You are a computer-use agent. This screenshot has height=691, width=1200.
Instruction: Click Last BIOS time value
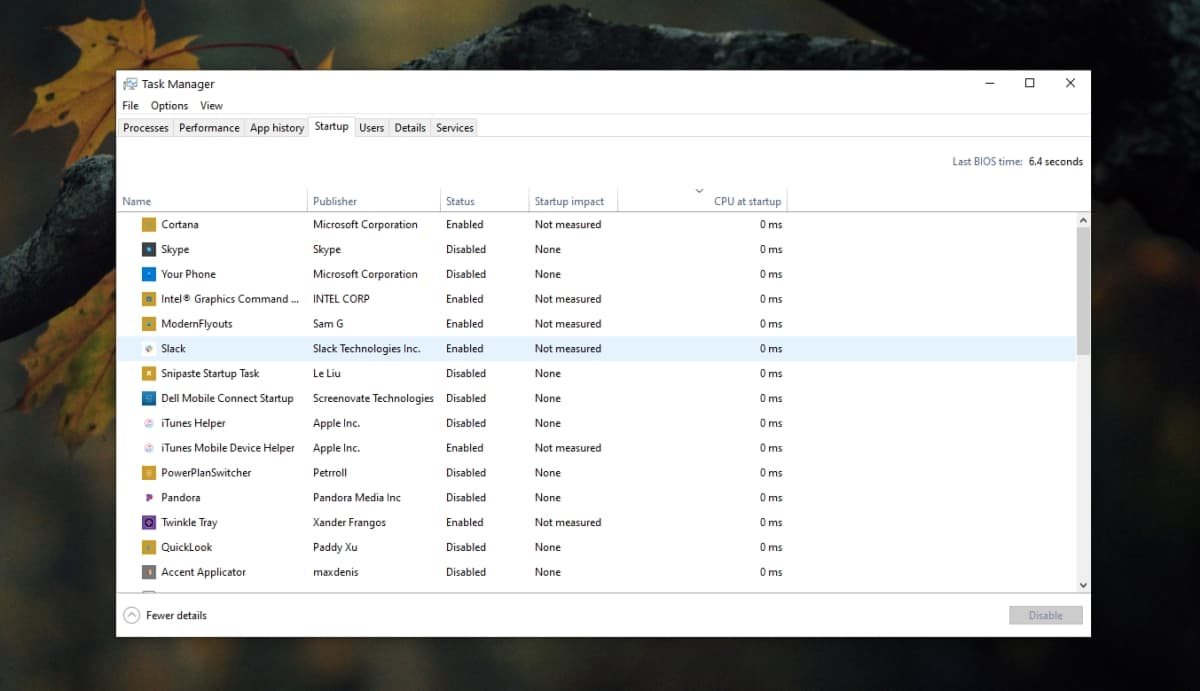pos(1055,162)
